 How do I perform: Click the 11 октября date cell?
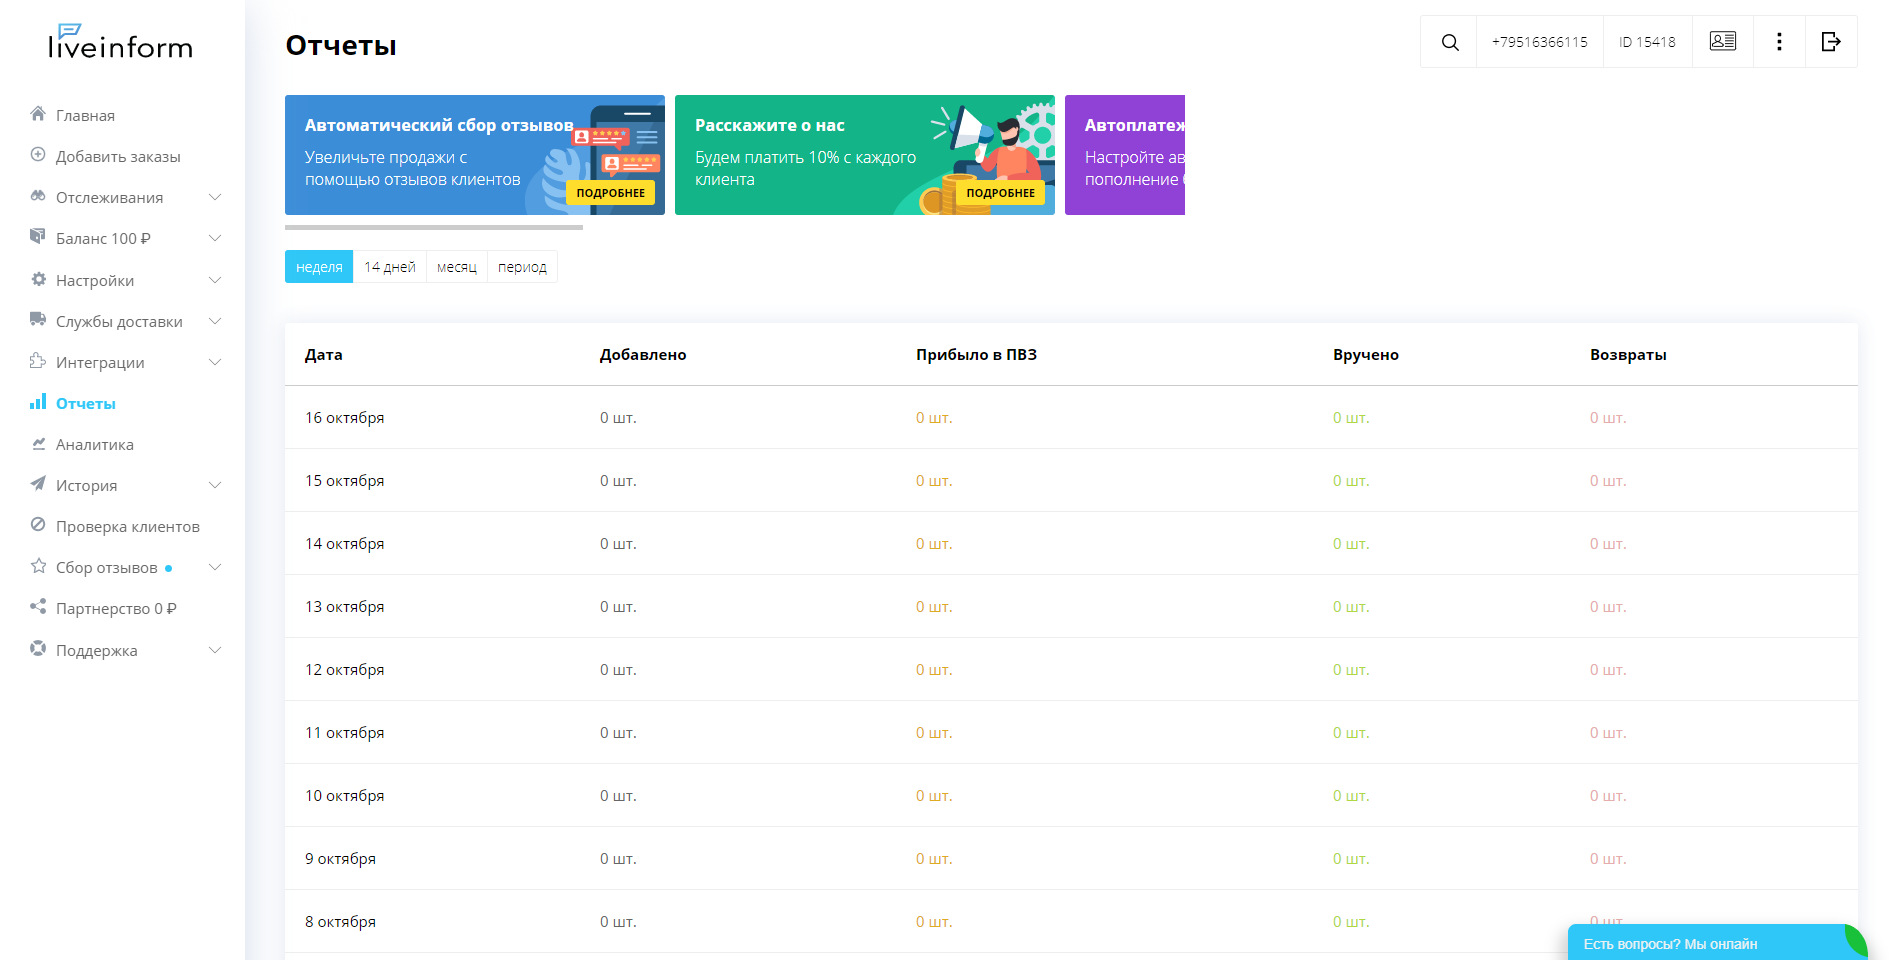point(345,732)
